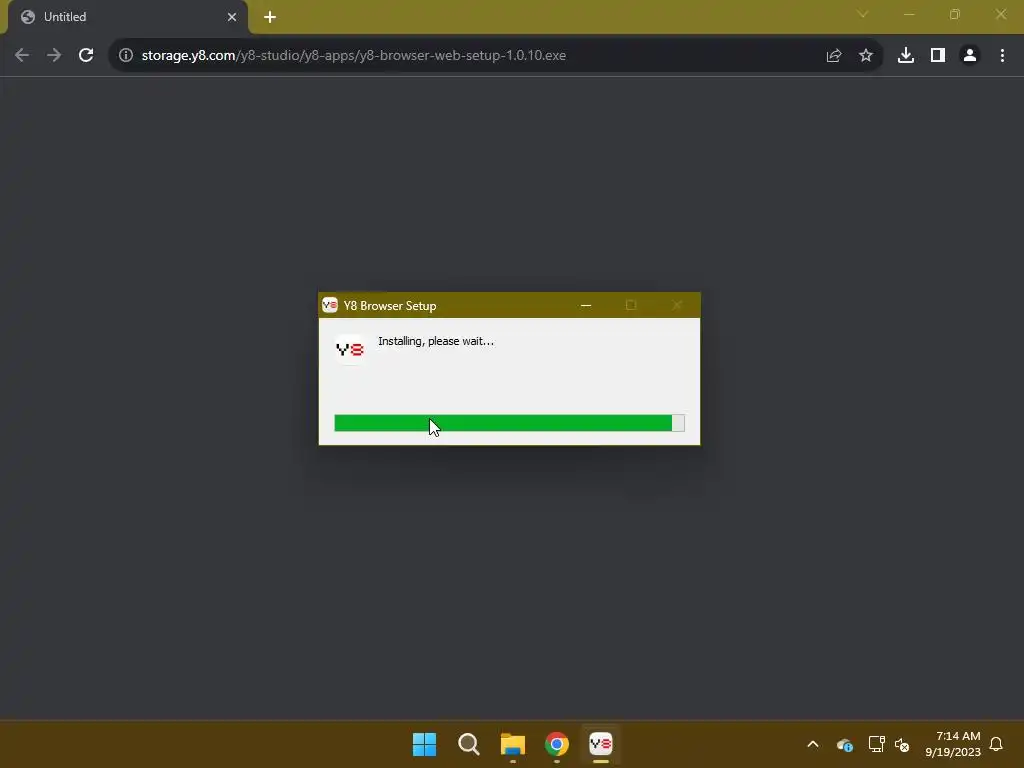This screenshot has width=1024, height=768.
Task: Share this page icon
Action: click(x=834, y=56)
